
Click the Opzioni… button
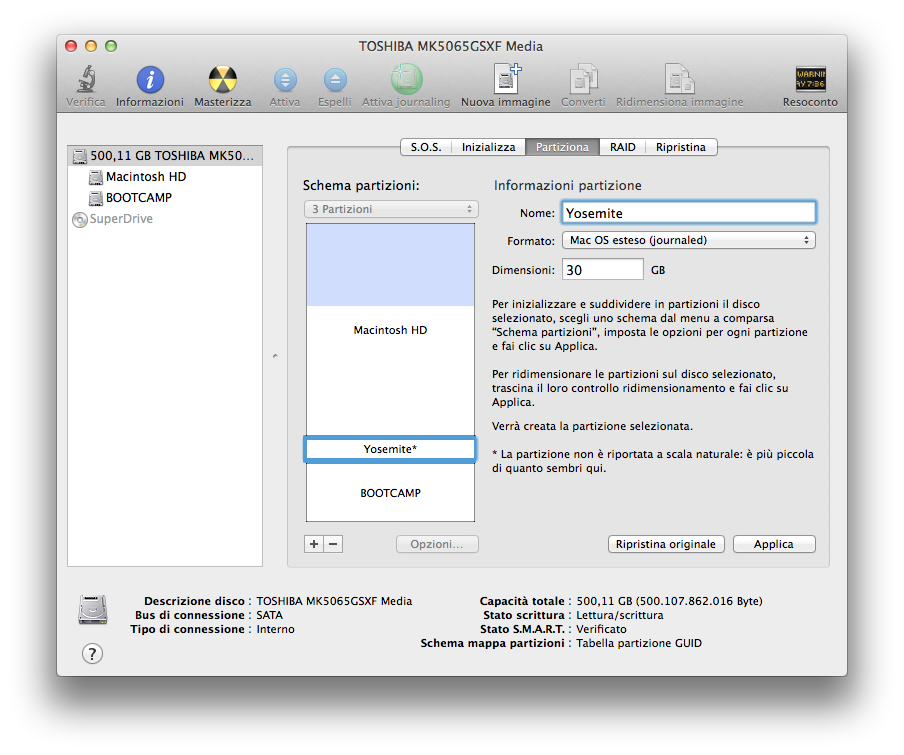(437, 544)
